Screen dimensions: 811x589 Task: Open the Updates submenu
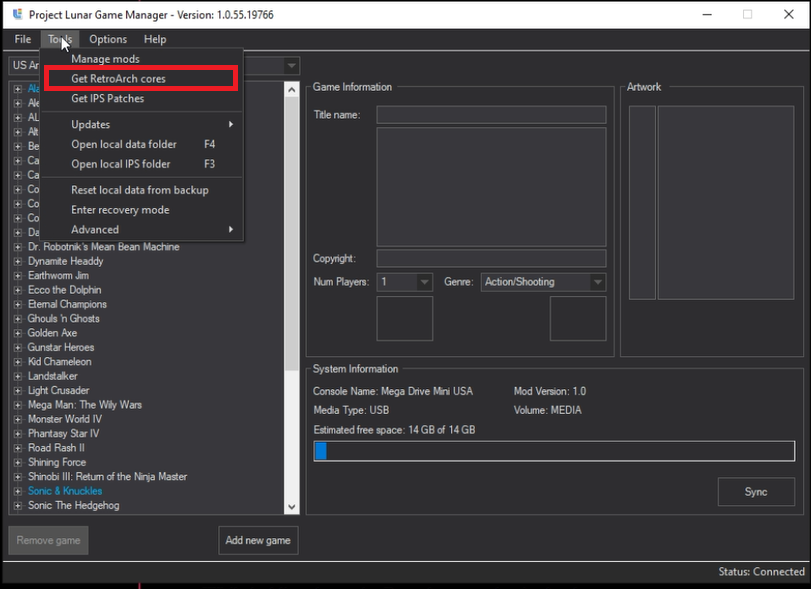point(142,125)
